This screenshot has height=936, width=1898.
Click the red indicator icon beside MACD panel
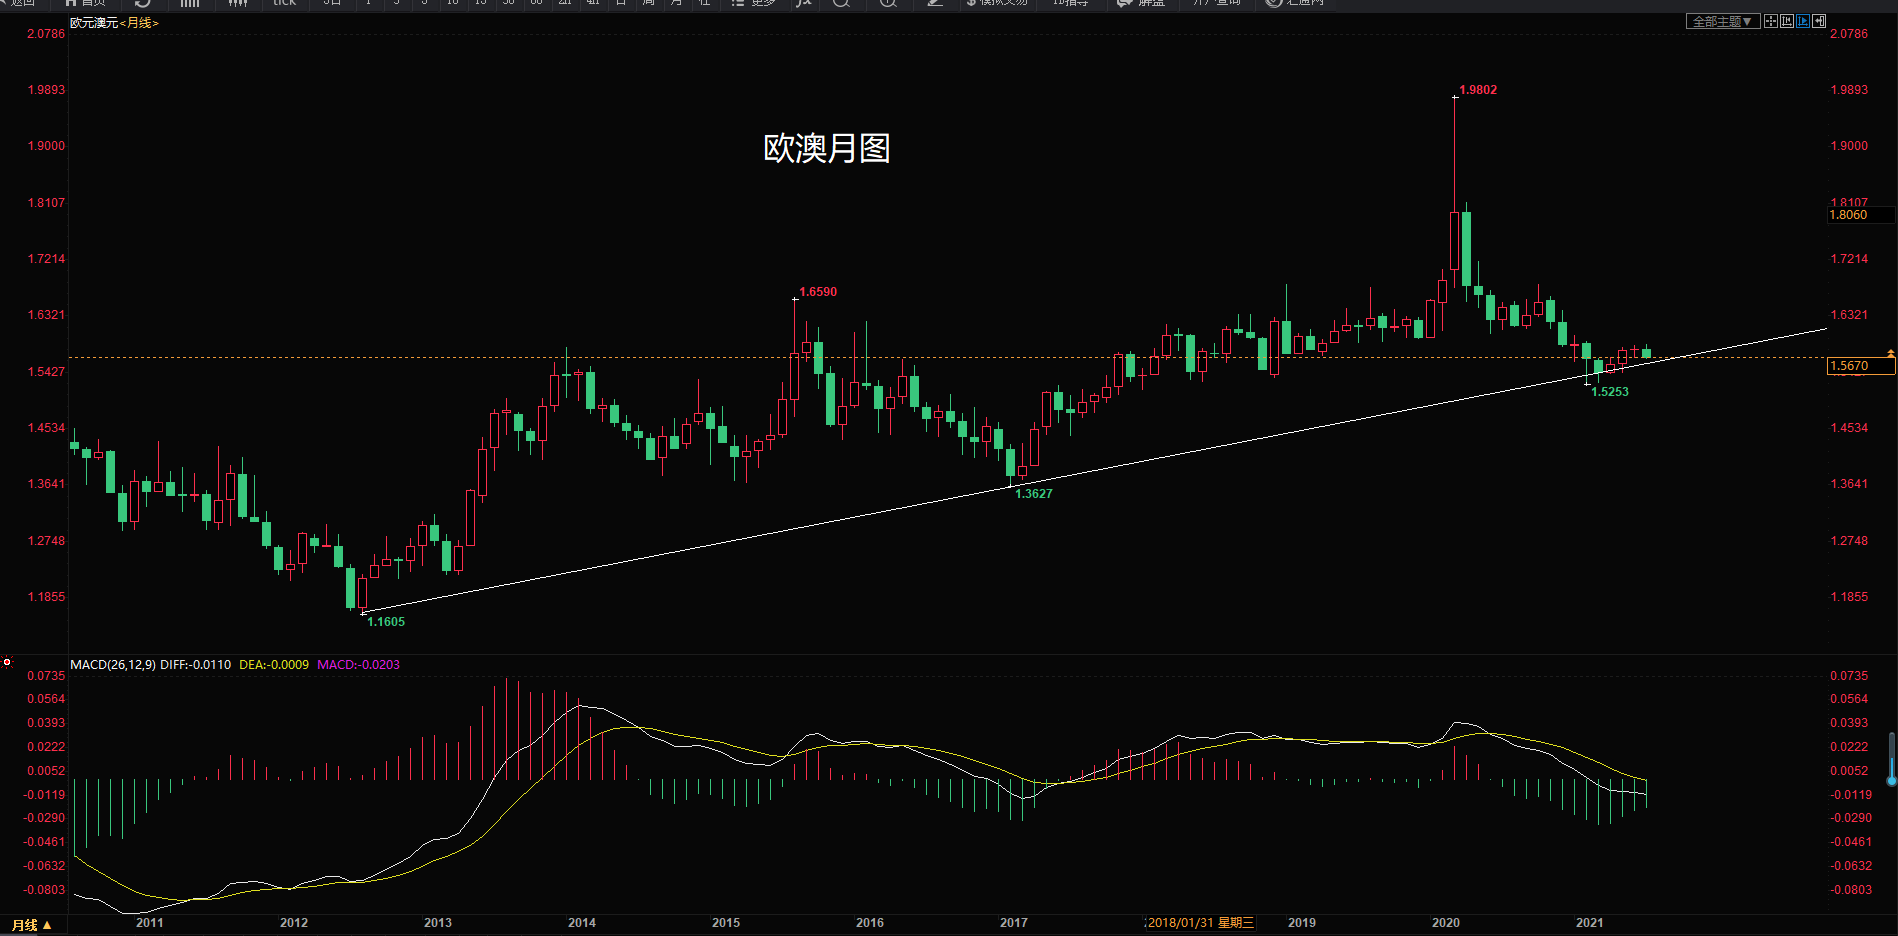click(x=7, y=662)
